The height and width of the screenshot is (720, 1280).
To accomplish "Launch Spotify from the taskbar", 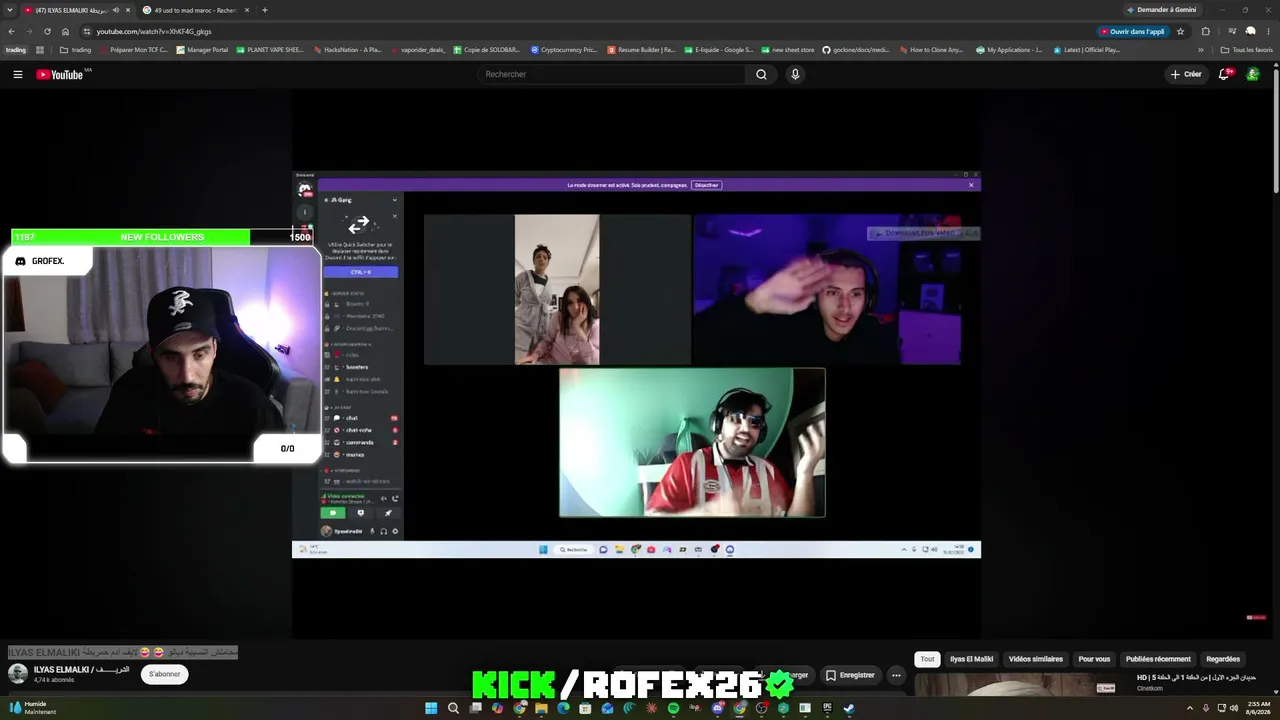I will 673,708.
